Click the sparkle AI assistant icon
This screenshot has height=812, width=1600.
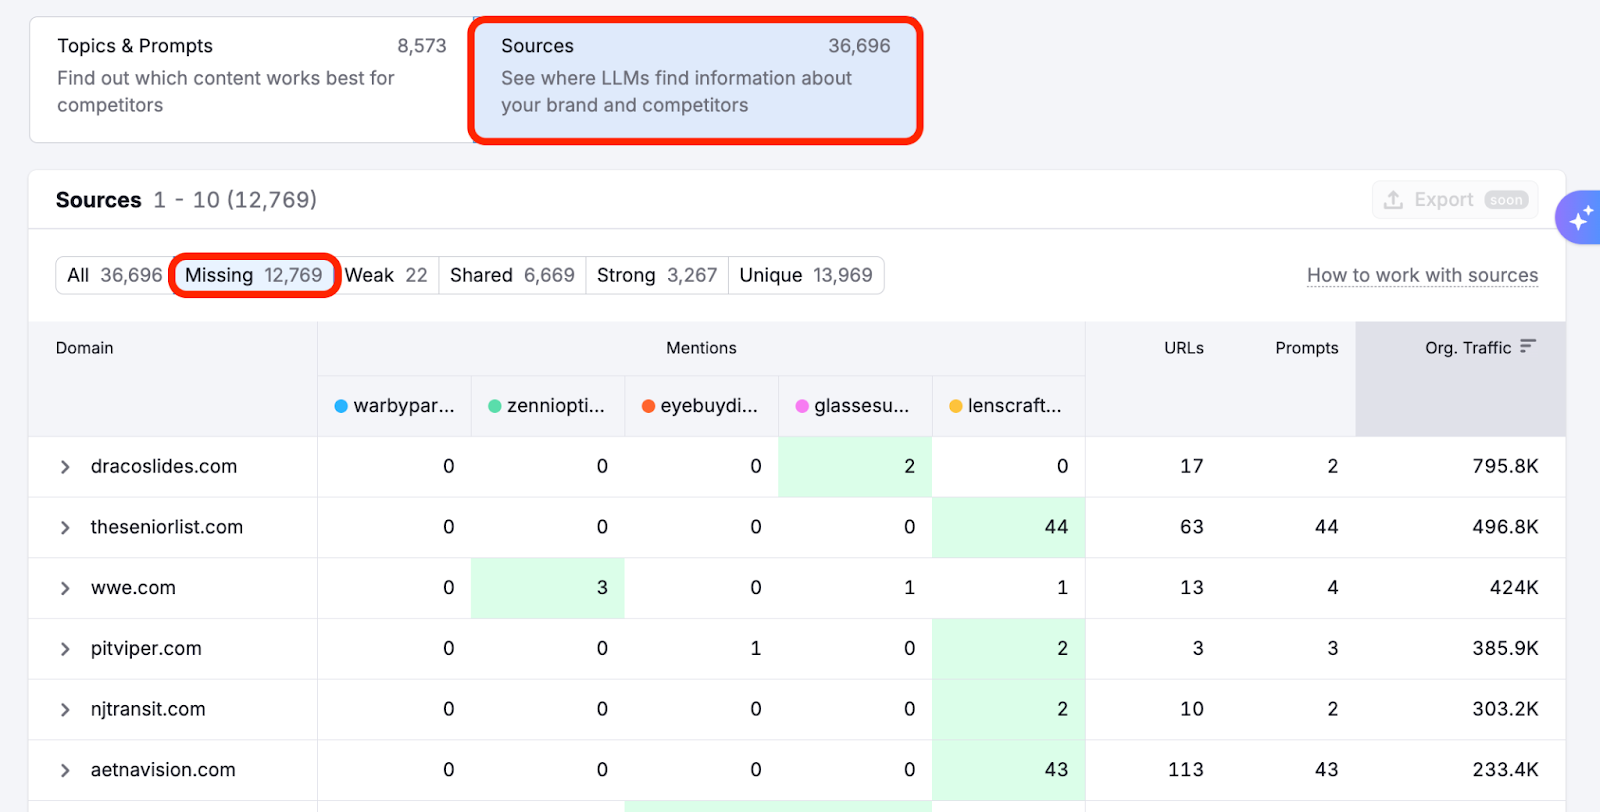point(1580,218)
